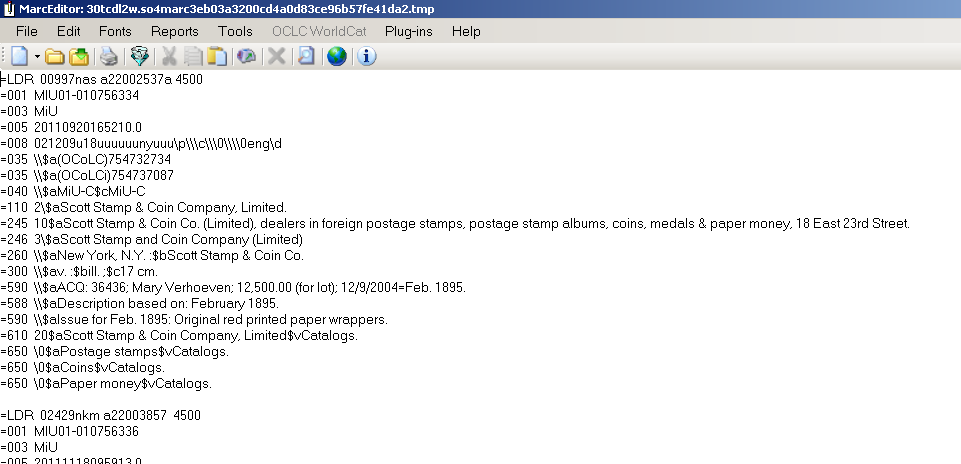Click the =650 Coins Catalogs line
This screenshot has width=961, height=464.
pos(83,367)
